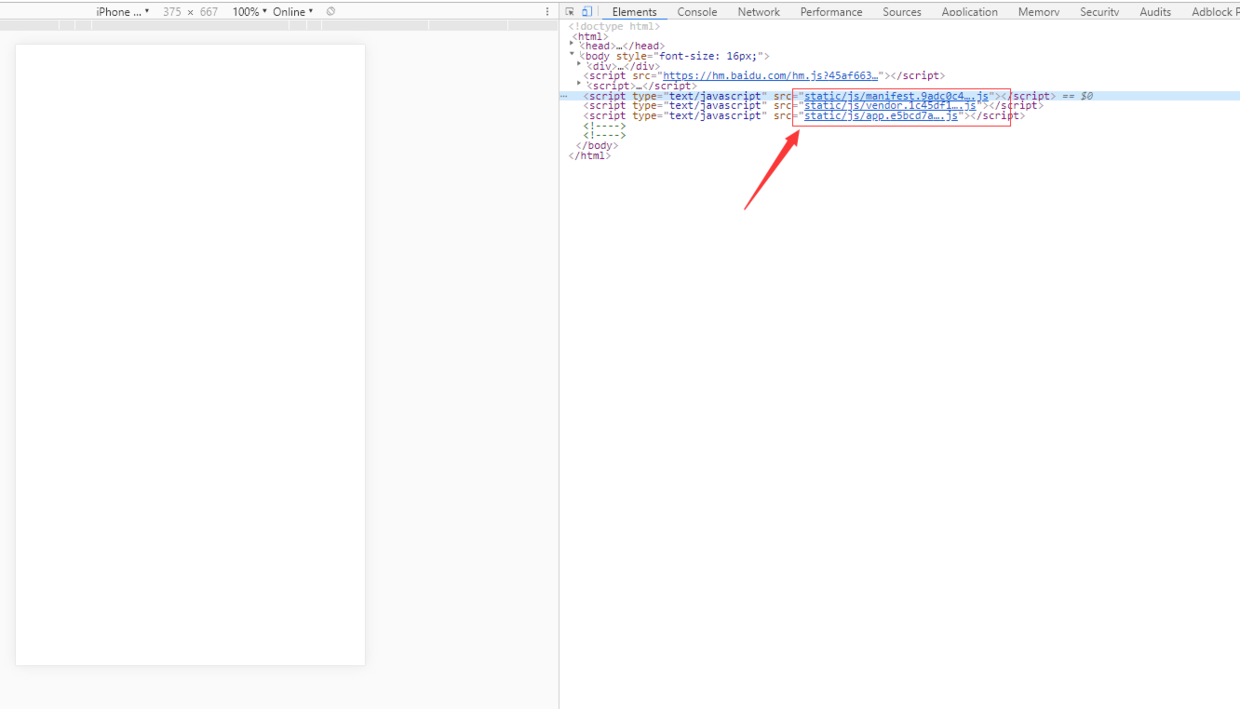This screenshot has height=709, width=1240.
Task: Toggle the device toolbar icon
Action: tap(586, 12)
